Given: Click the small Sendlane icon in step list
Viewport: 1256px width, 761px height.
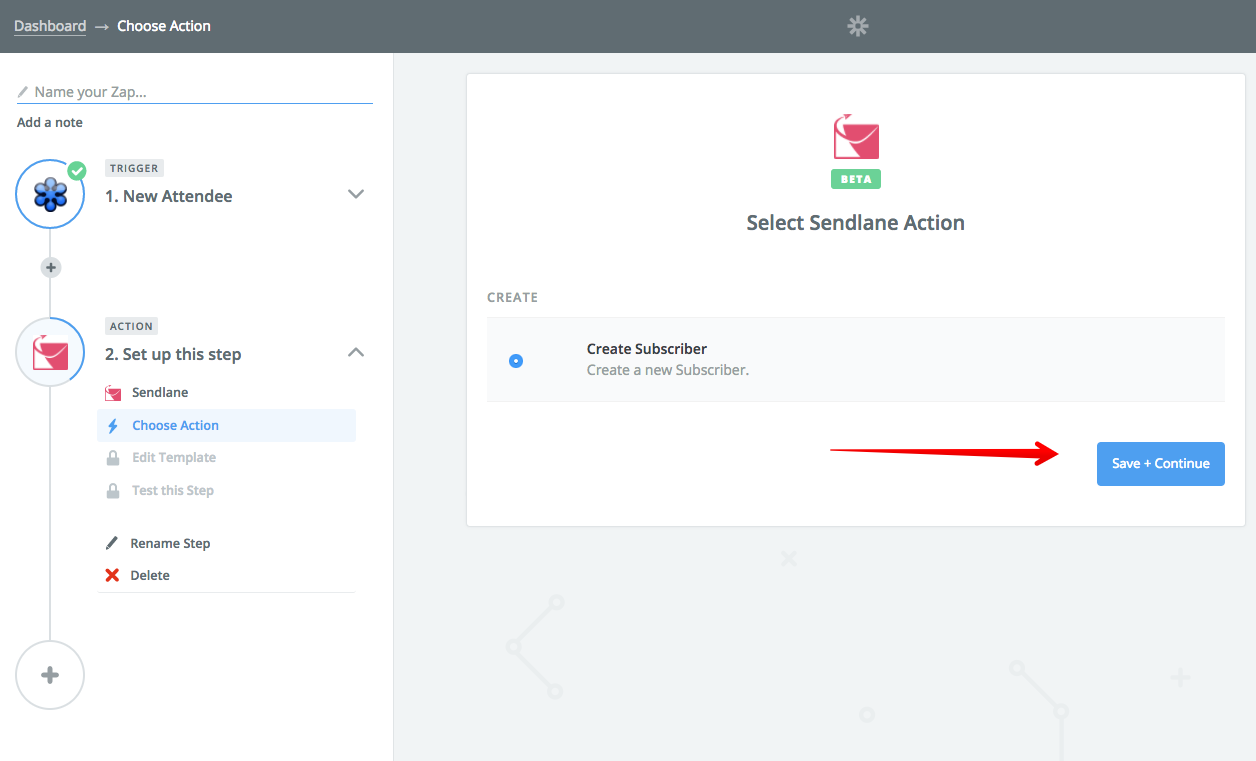Looking at the screenshot, I should click(113, 393).
